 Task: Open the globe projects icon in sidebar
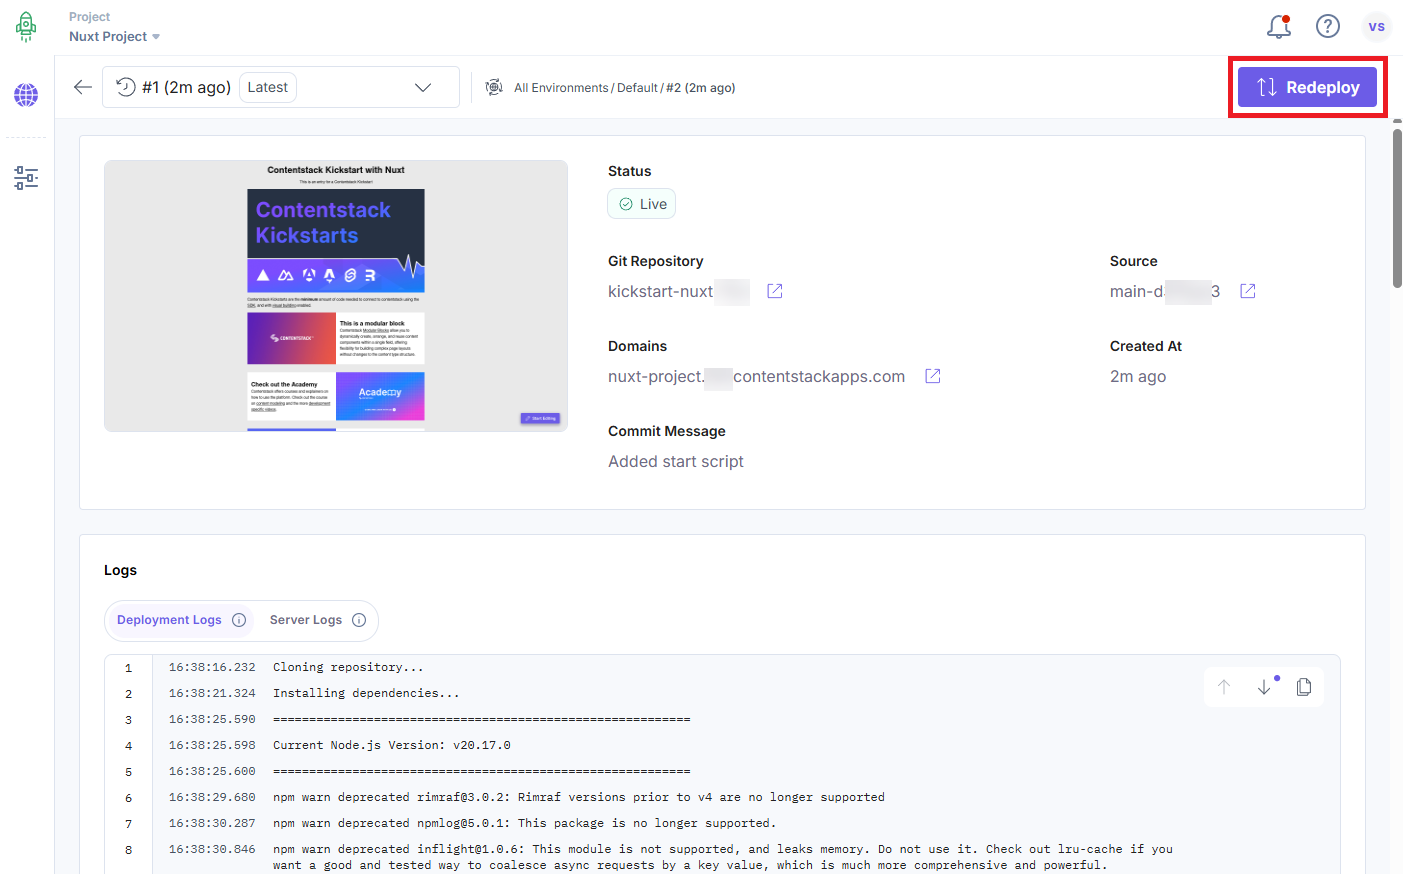click(x=26, y=95)
